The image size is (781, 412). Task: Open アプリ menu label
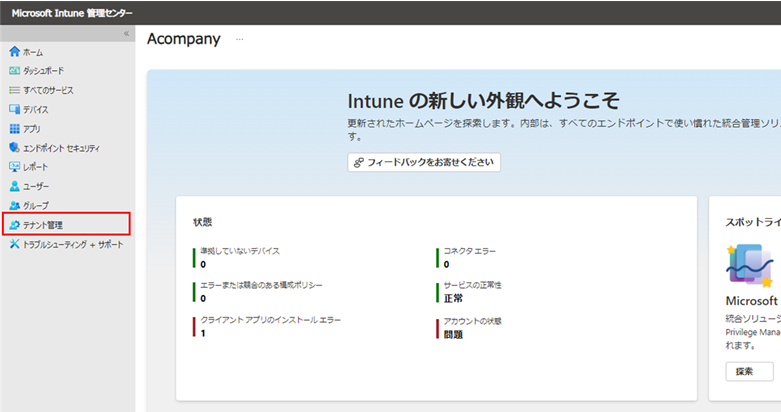click(x=31, y=129)
